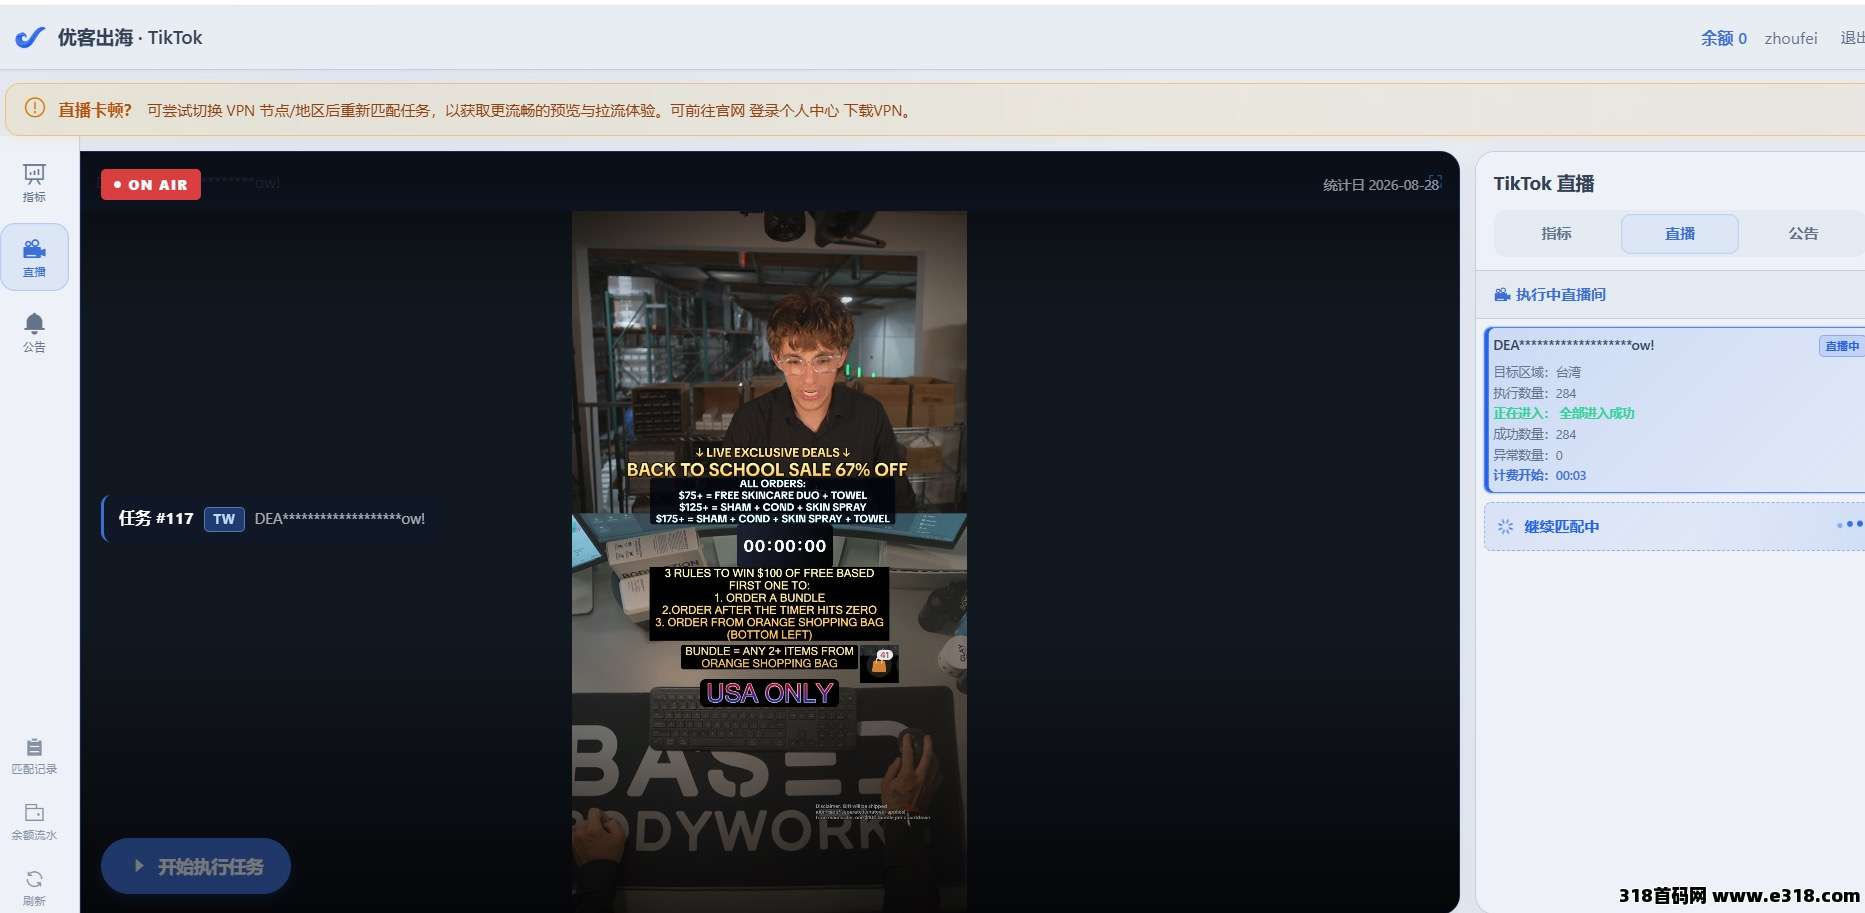Viewport: 1865px width, 913px height.
Task: Click the TW region tag on task #117
Action: click(224, 519)
